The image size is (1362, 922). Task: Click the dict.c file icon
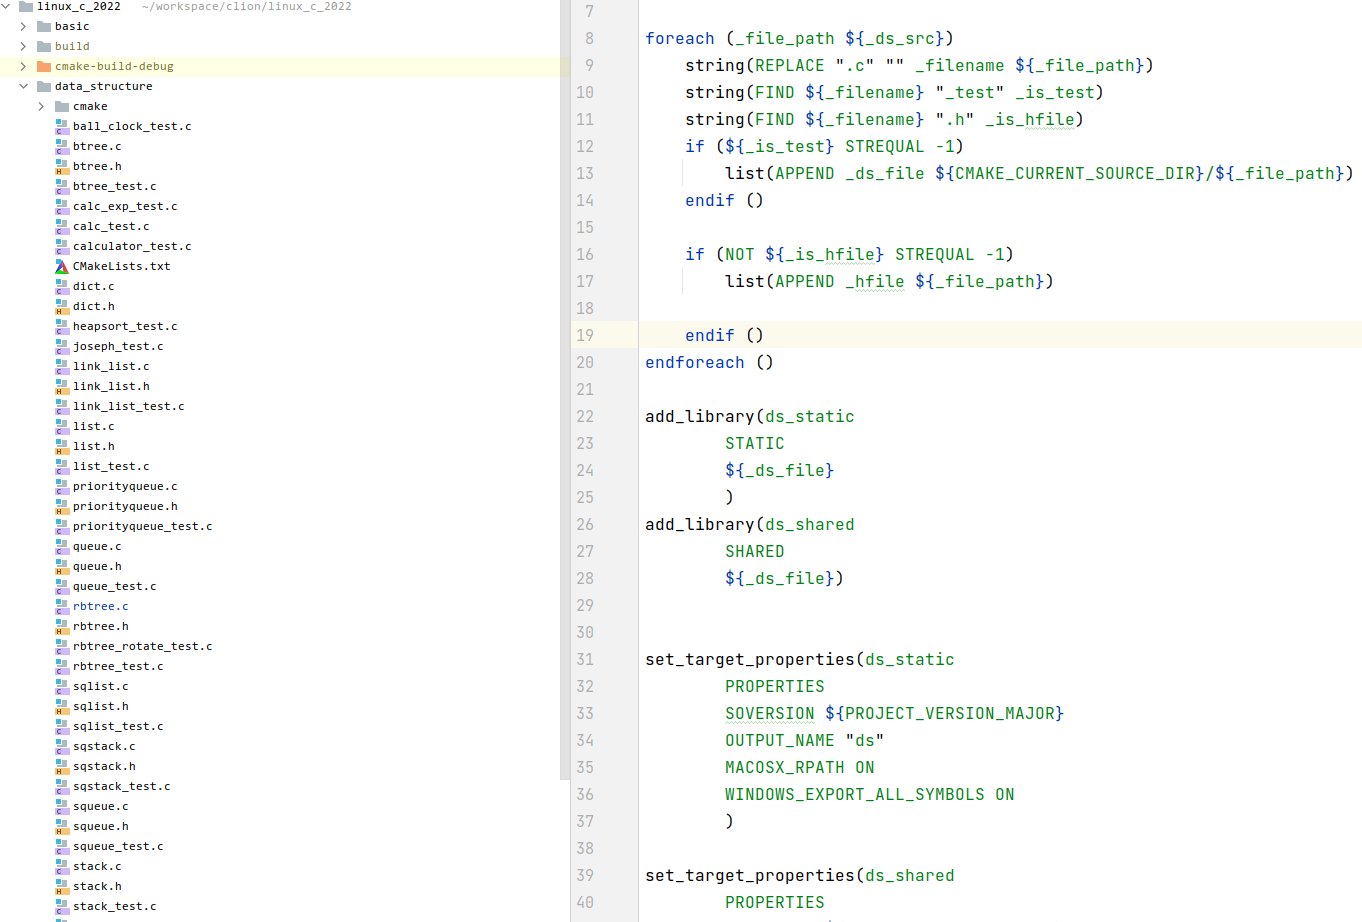[61, 286]
